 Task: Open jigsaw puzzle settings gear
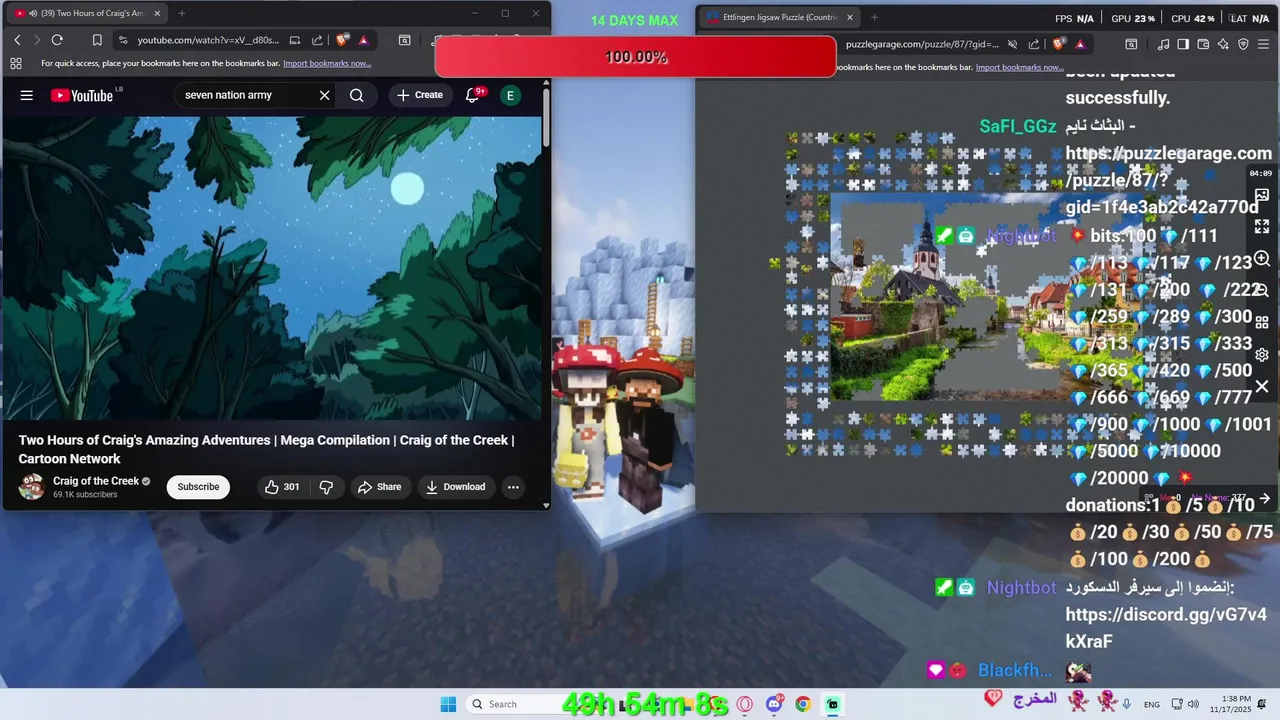[x=1262, y=354]
